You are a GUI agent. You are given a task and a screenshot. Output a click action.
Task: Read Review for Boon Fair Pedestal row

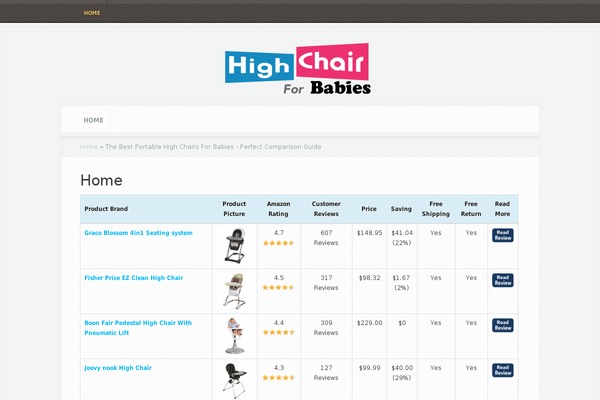502,325
